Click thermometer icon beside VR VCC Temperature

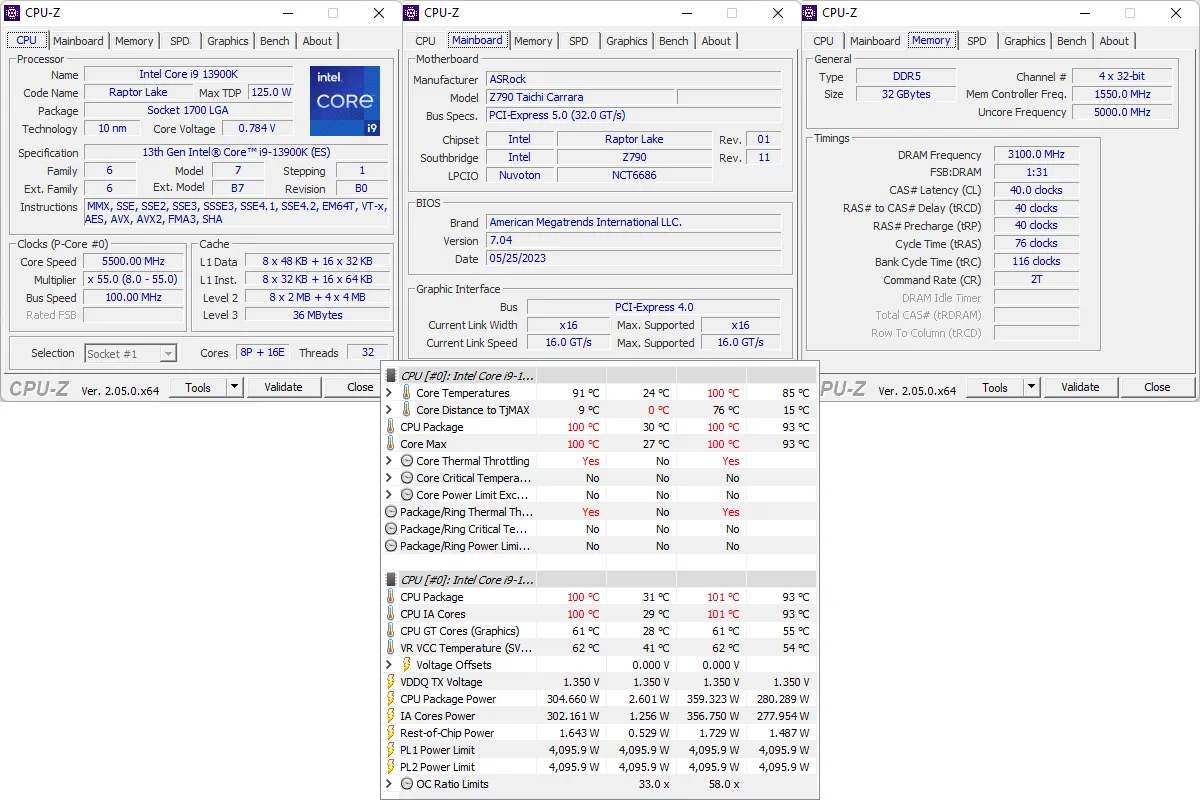coord(391,648)
